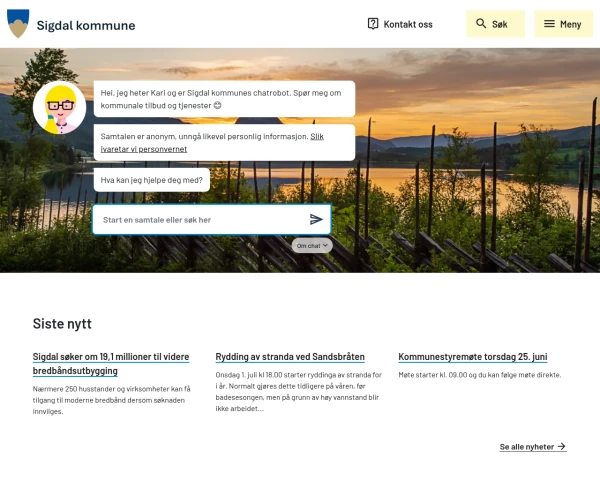Open 'Kommunestyremøte torsdag 25. juni' article

click(473, 357)
